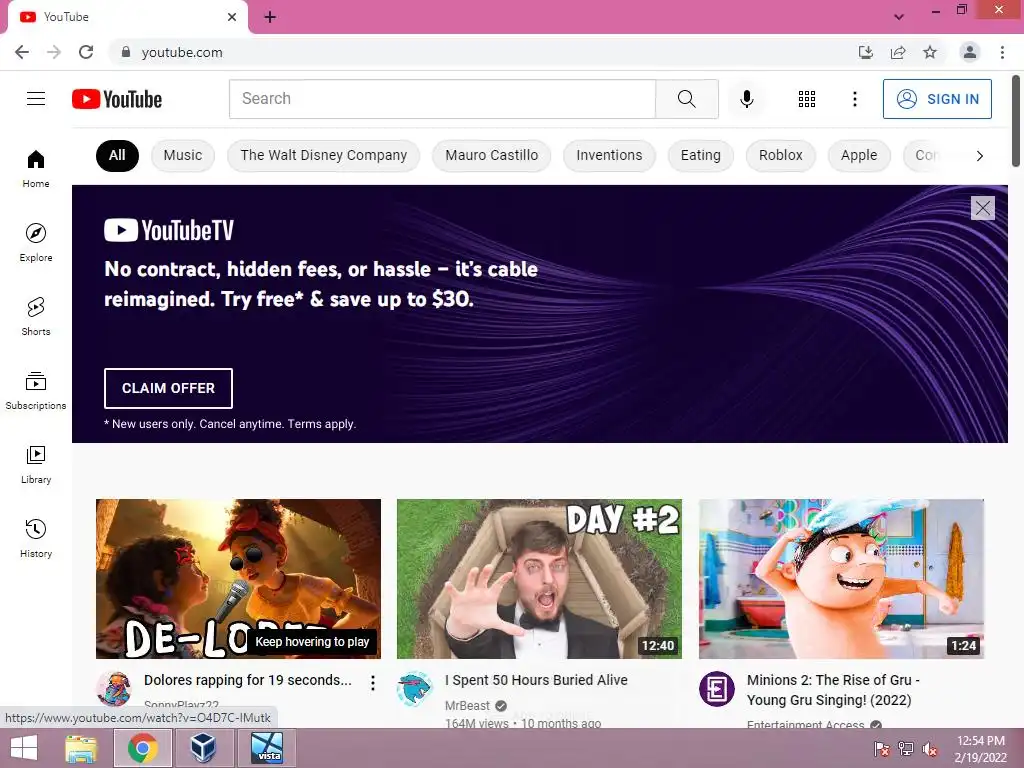Viewport: 1024px width, 768px height.
Task: Click Entertainment Access channel avatar
Action: [x=717, y=688]
